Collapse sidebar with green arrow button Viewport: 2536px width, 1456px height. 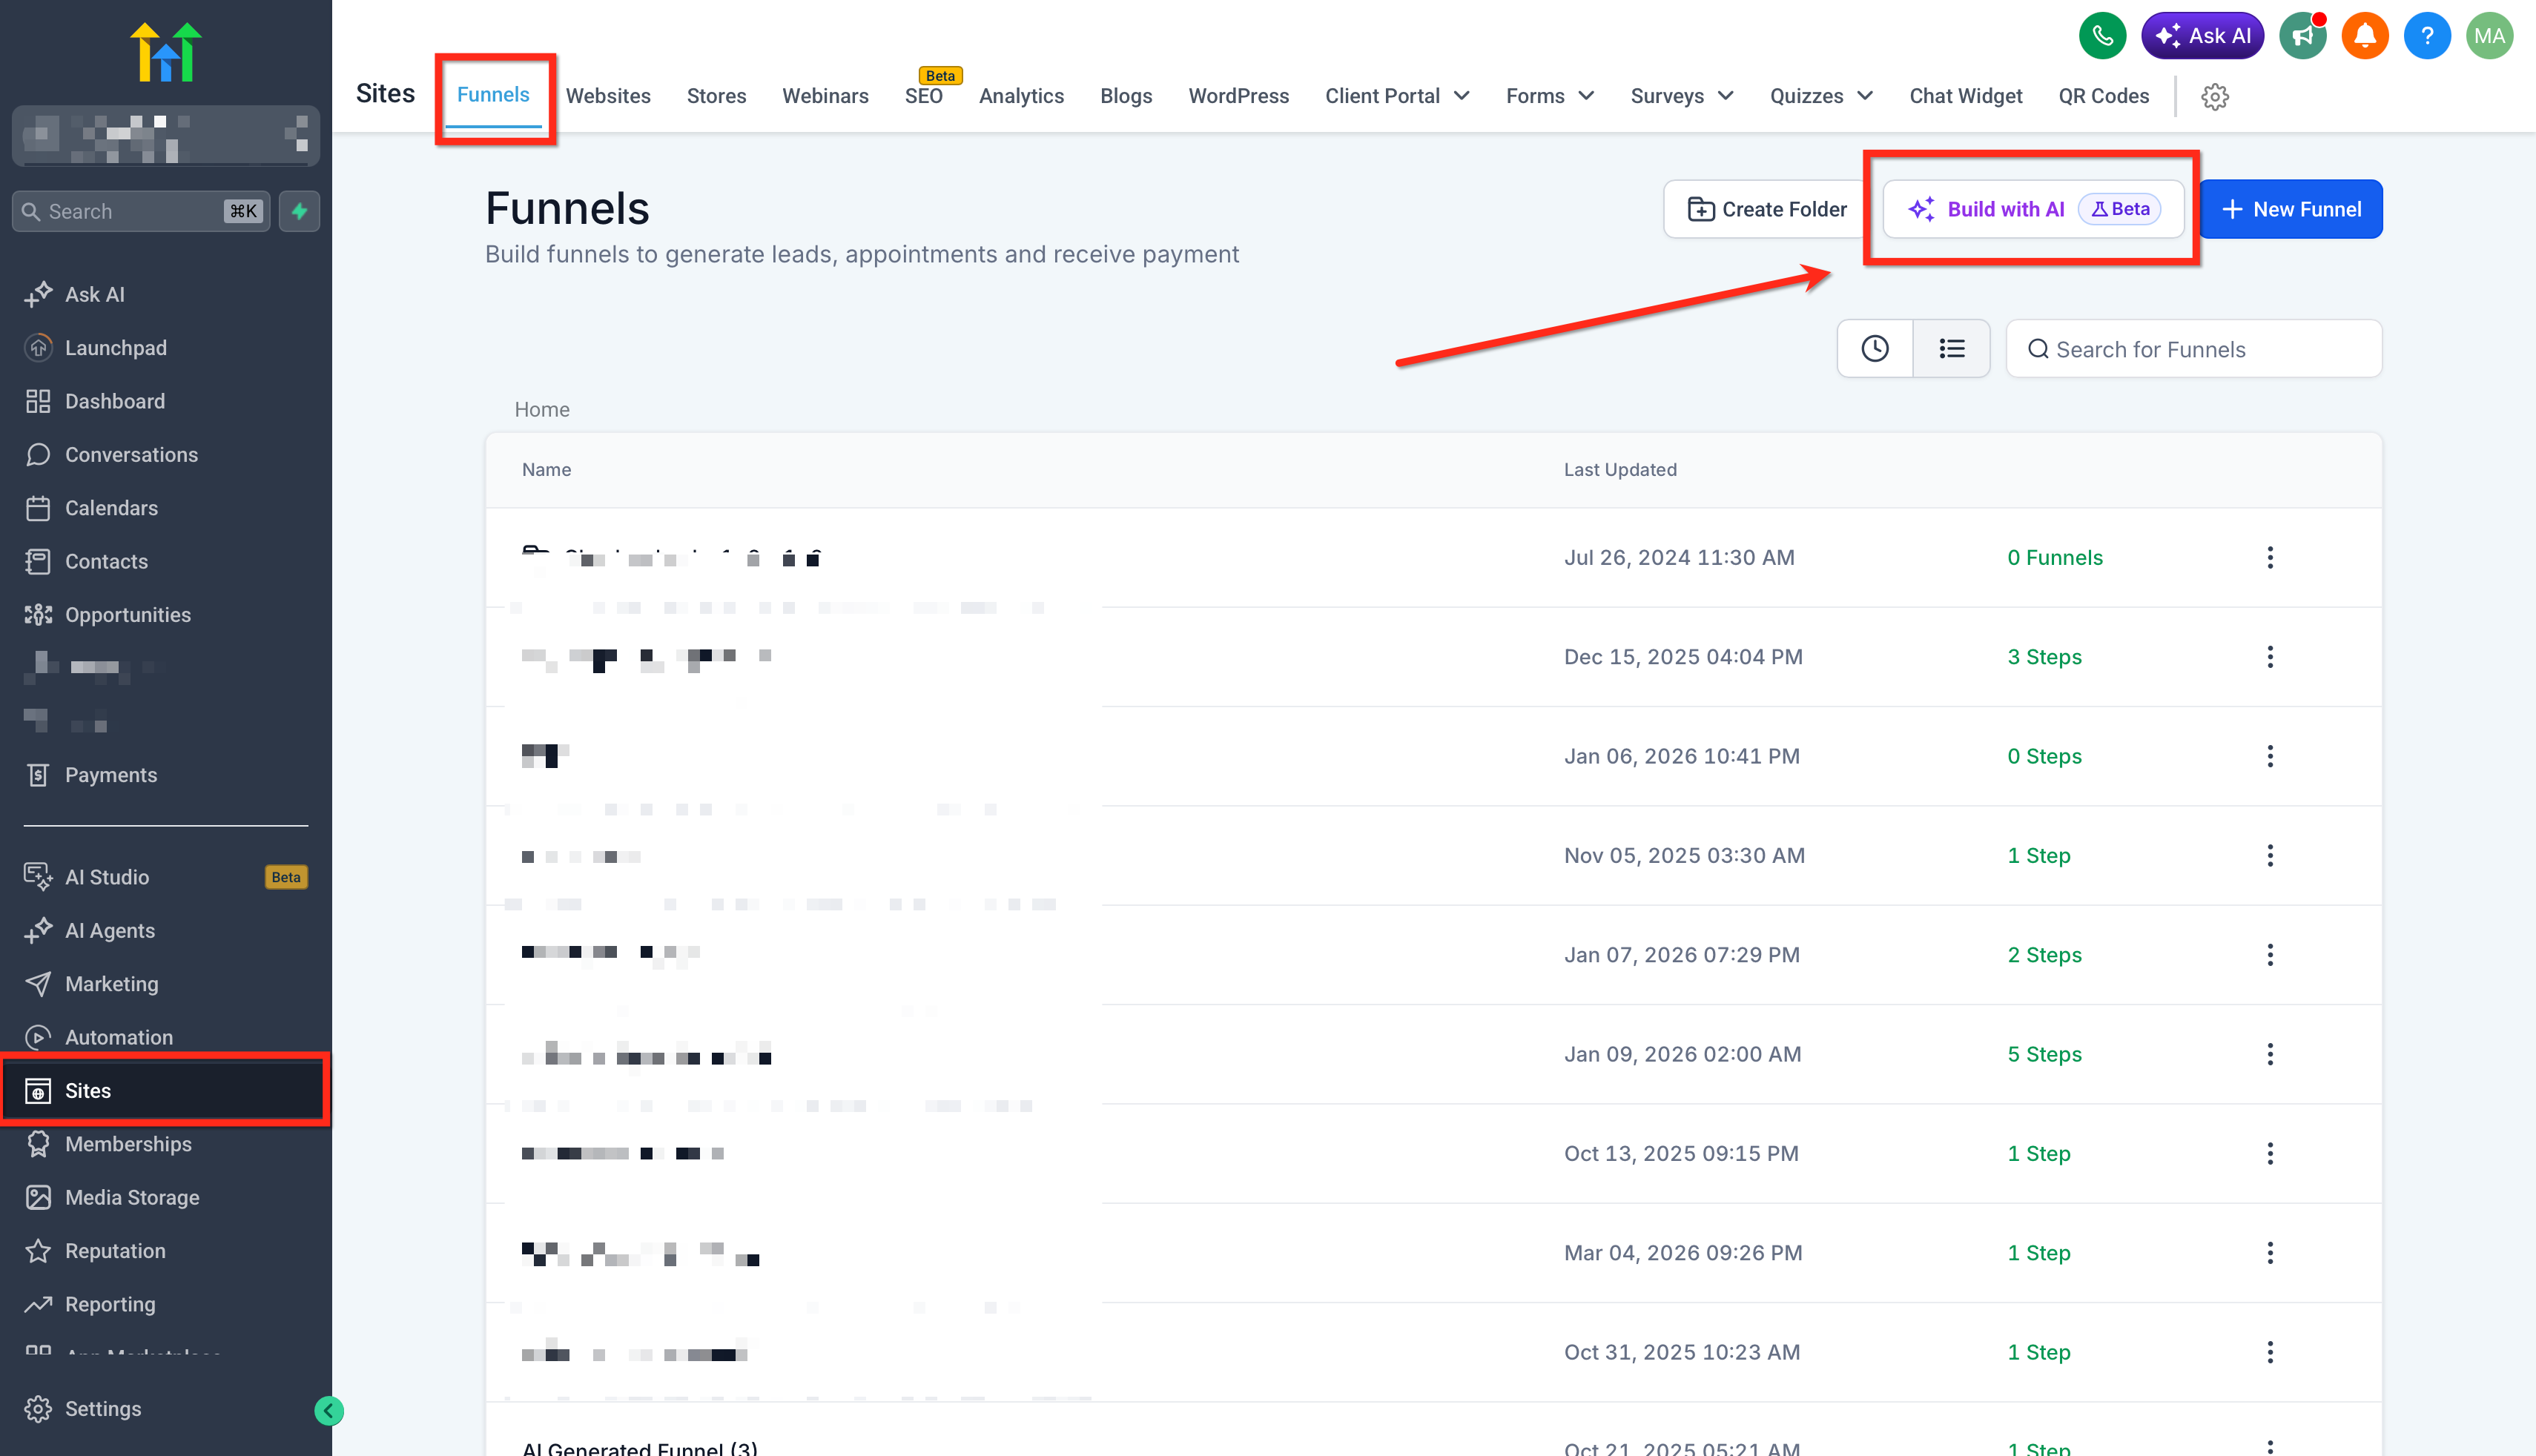329,1410
